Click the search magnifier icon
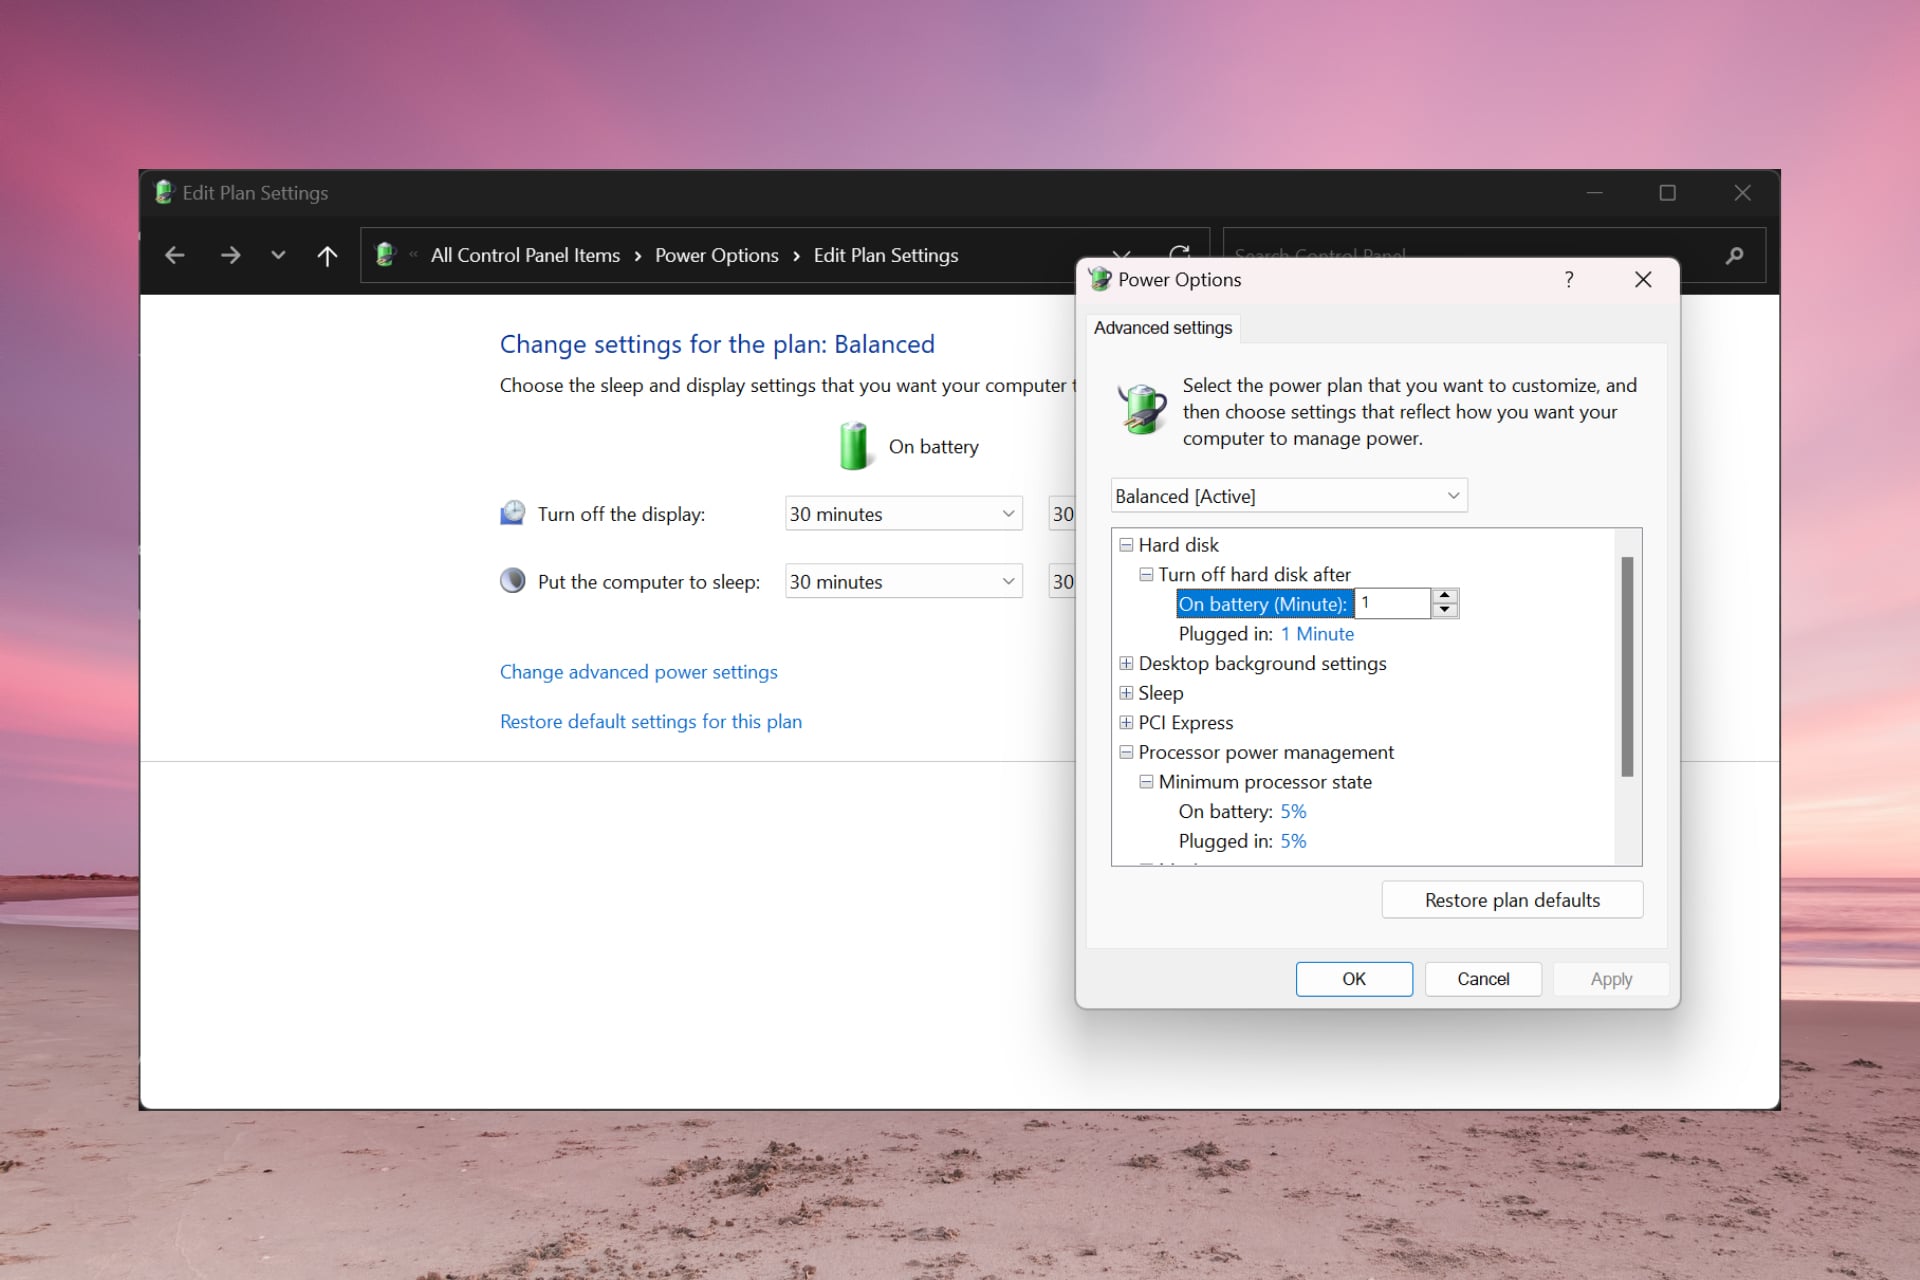 (1735, 255)
